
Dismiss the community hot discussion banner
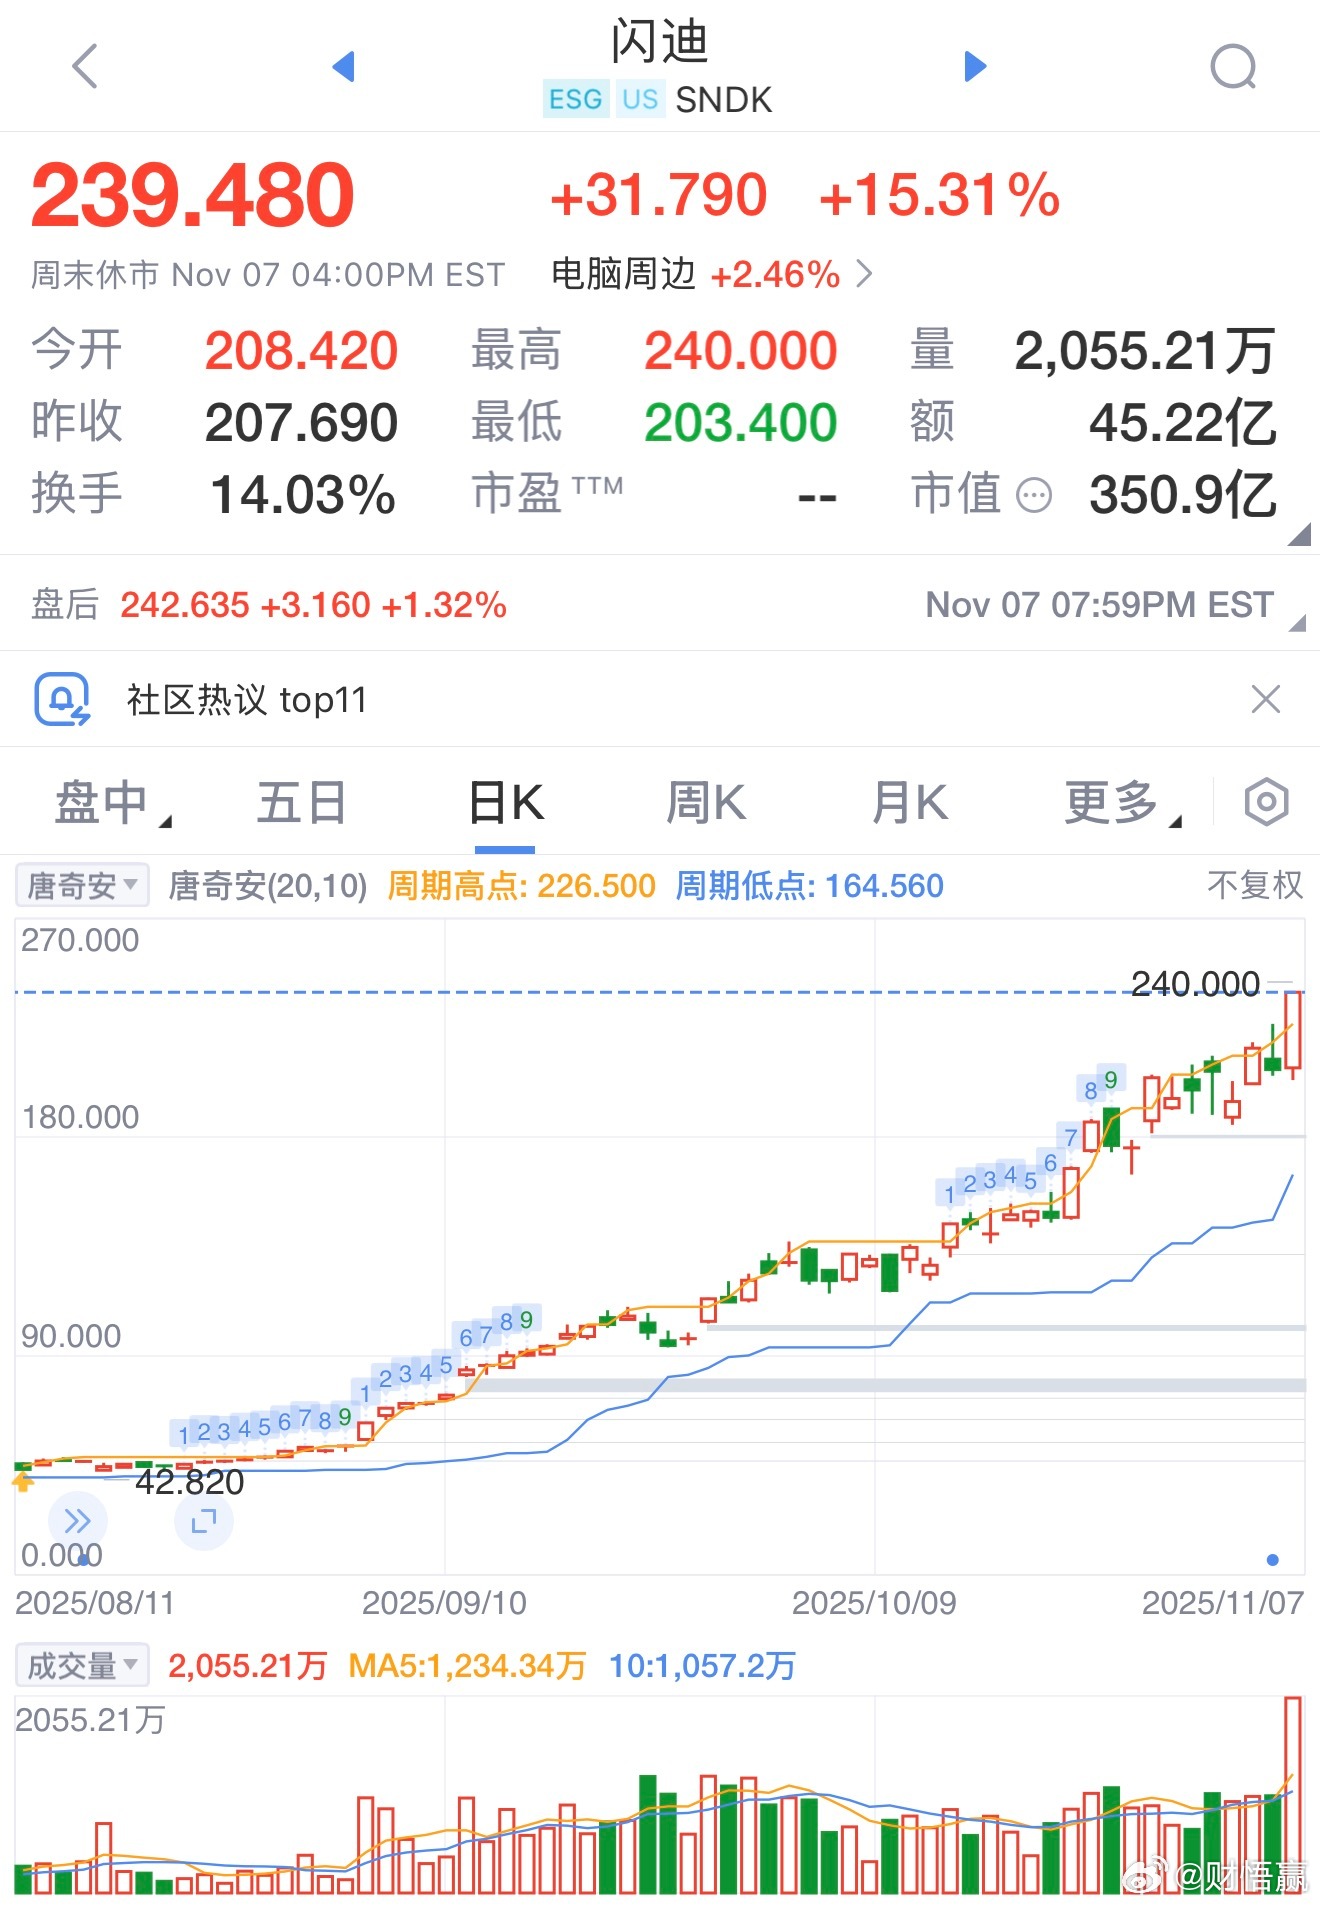1266,699
